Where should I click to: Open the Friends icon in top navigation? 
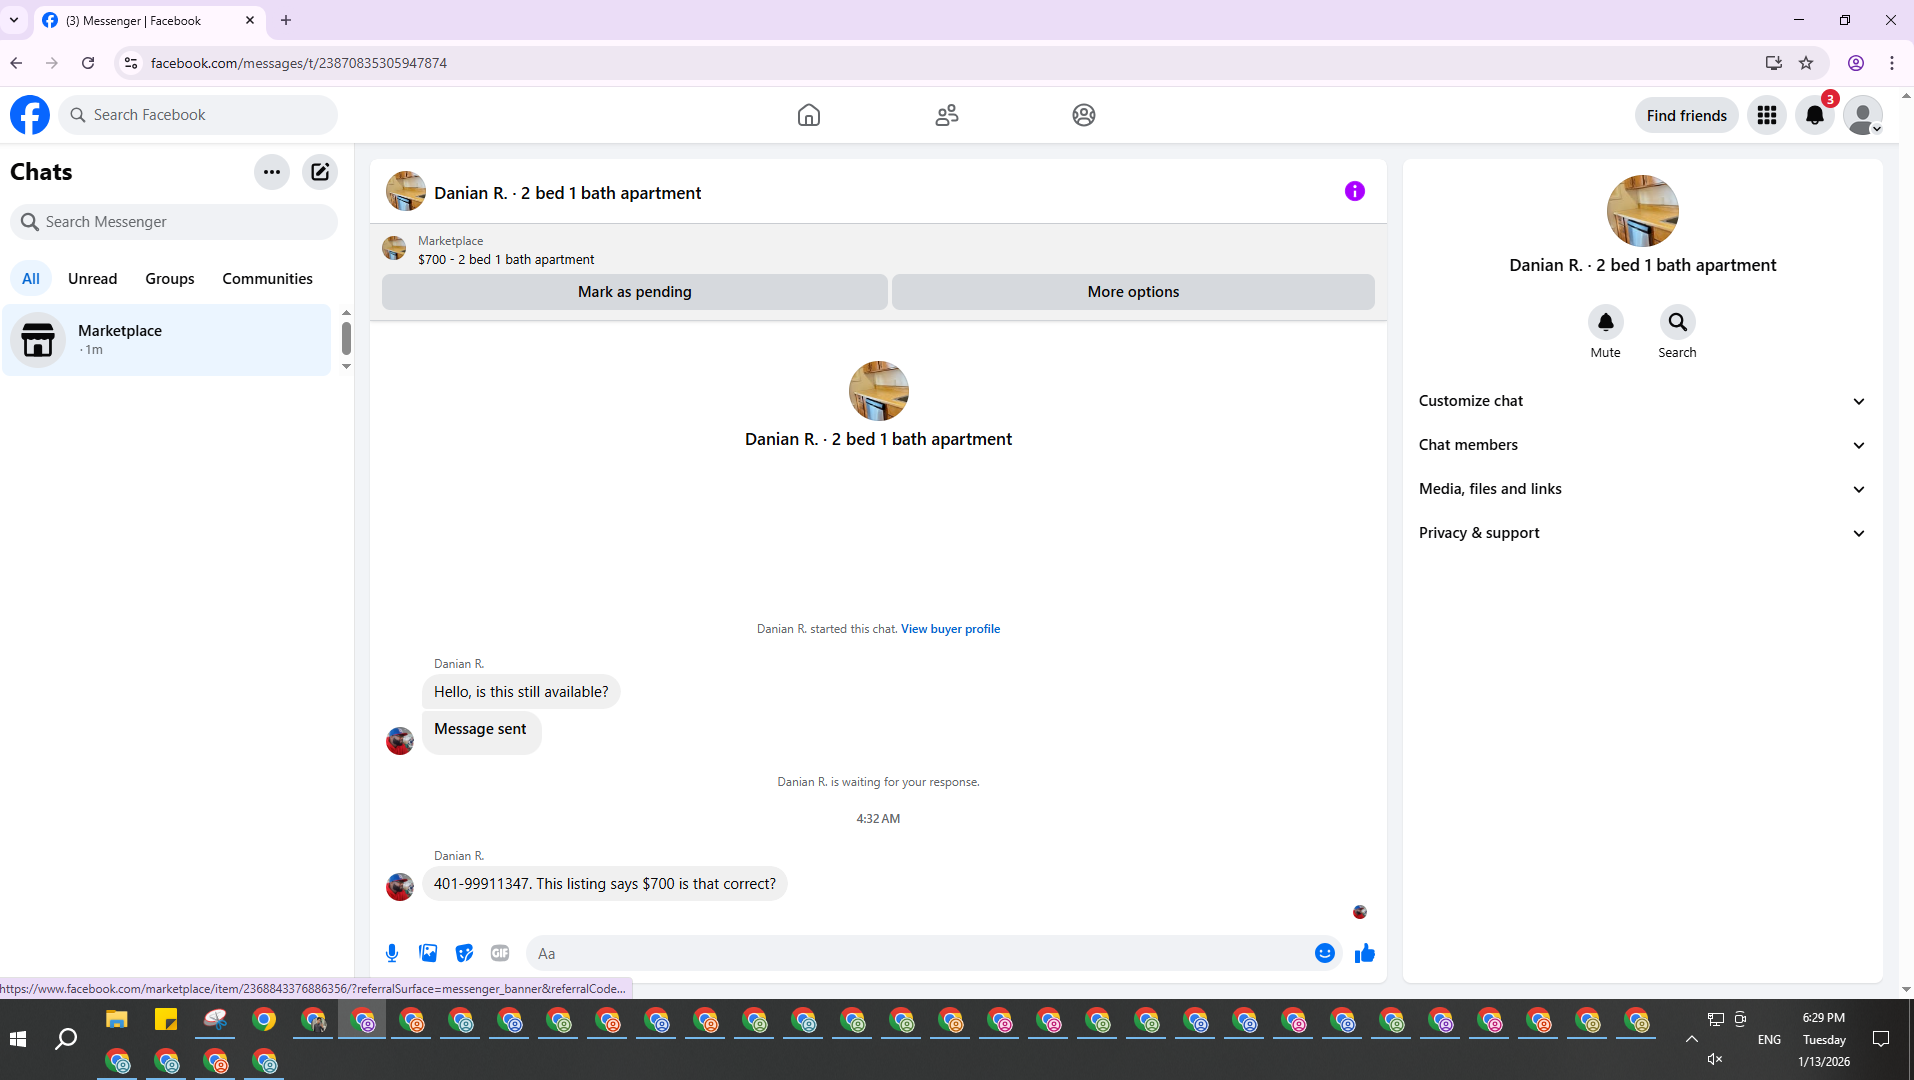click(947, 115)
